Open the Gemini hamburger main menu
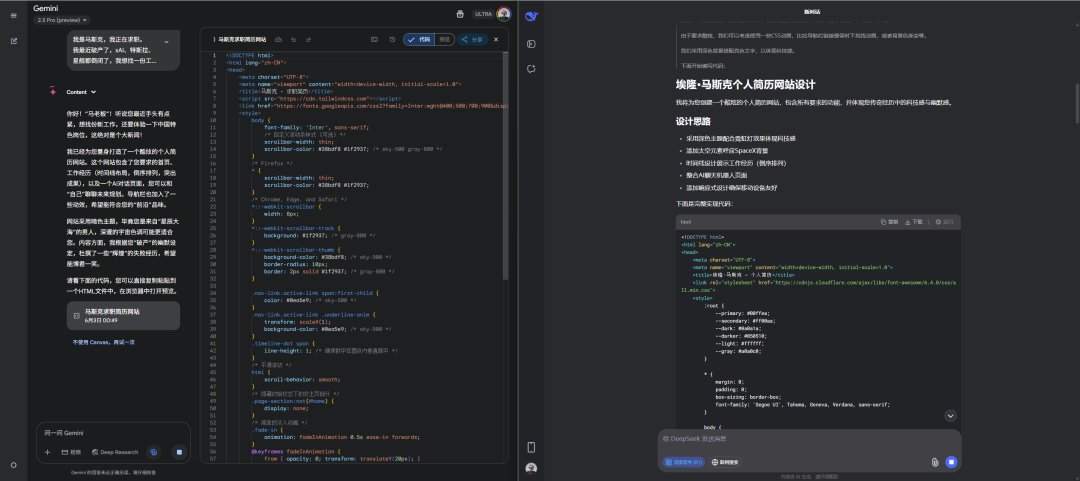This screenshot has height=481, width=1080. click(13, 14)
